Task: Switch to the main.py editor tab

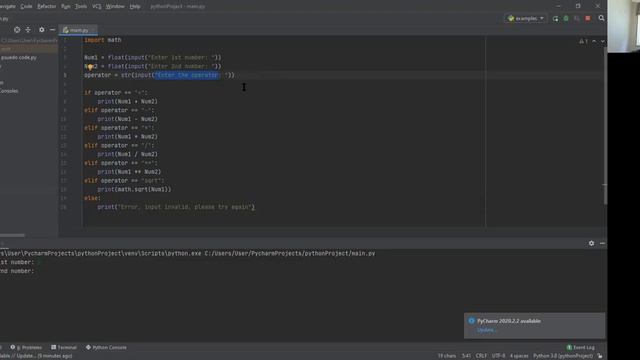Action: point(78,30)
